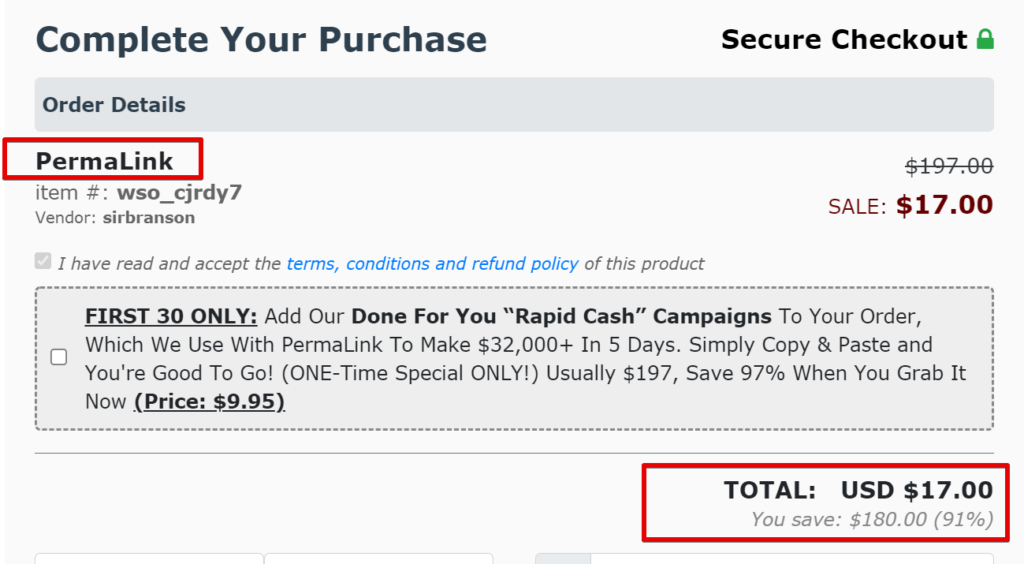Click the Done For You Rapid Cash Campaigns text
The height and width of the screenshot is (564, 1024).
[562, 317]
